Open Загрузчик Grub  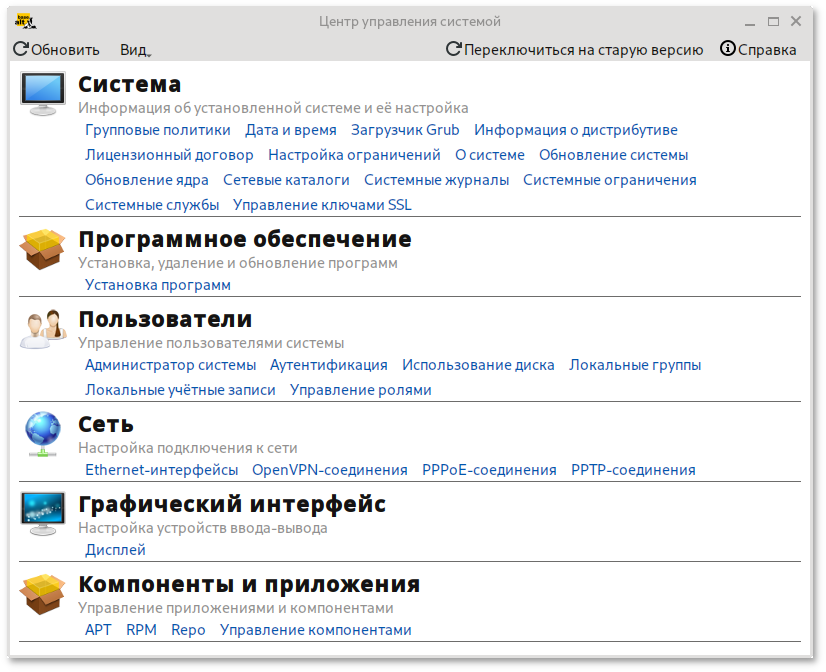point(404,129)
